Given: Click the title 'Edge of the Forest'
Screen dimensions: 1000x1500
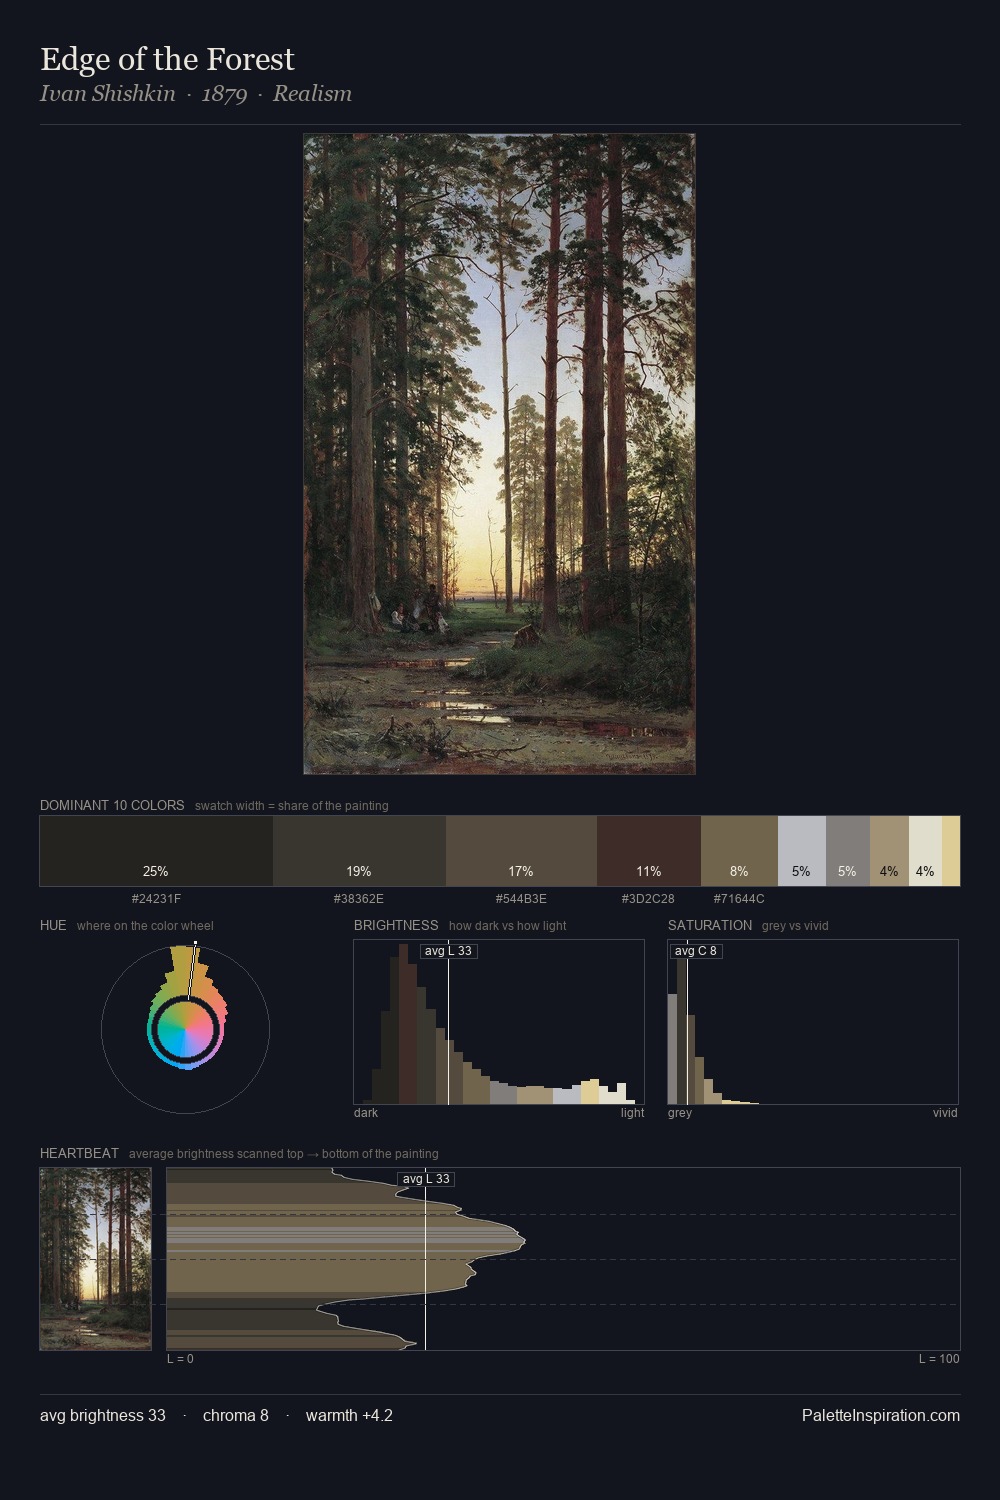Looking at the screenshot, I should (x=167, y=59).
